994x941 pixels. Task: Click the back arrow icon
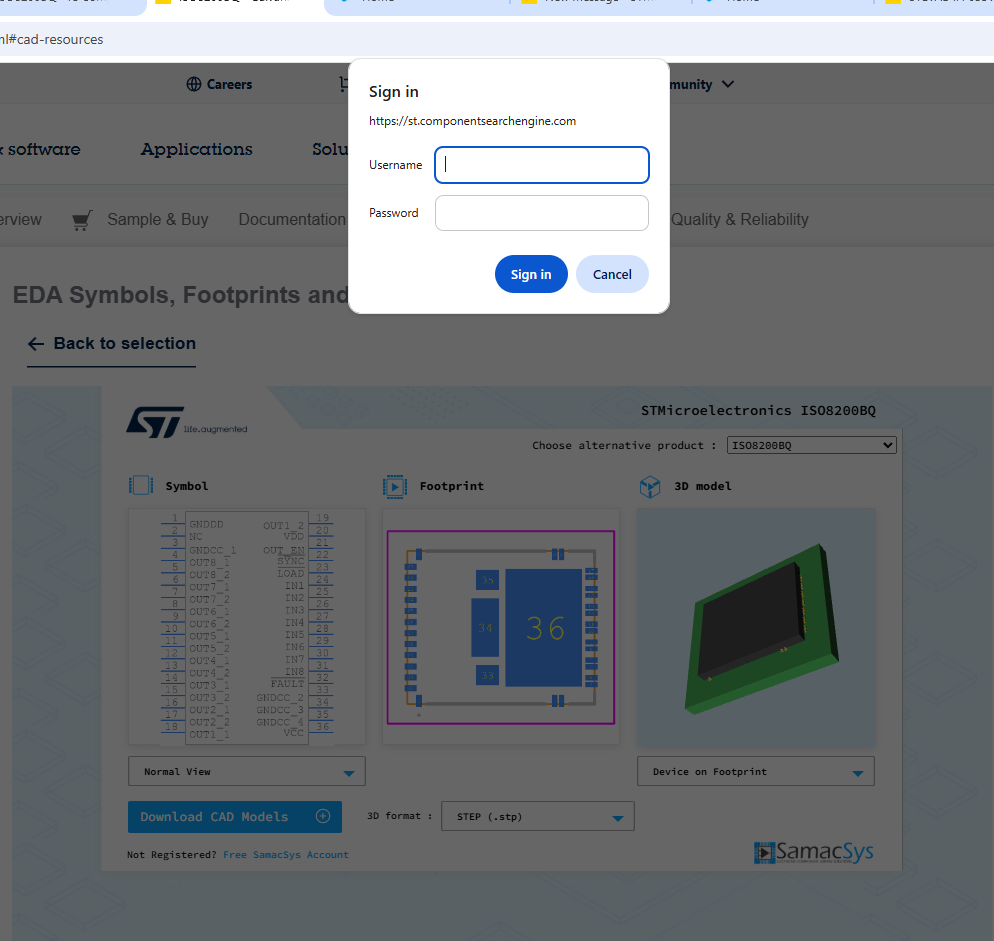36,344
